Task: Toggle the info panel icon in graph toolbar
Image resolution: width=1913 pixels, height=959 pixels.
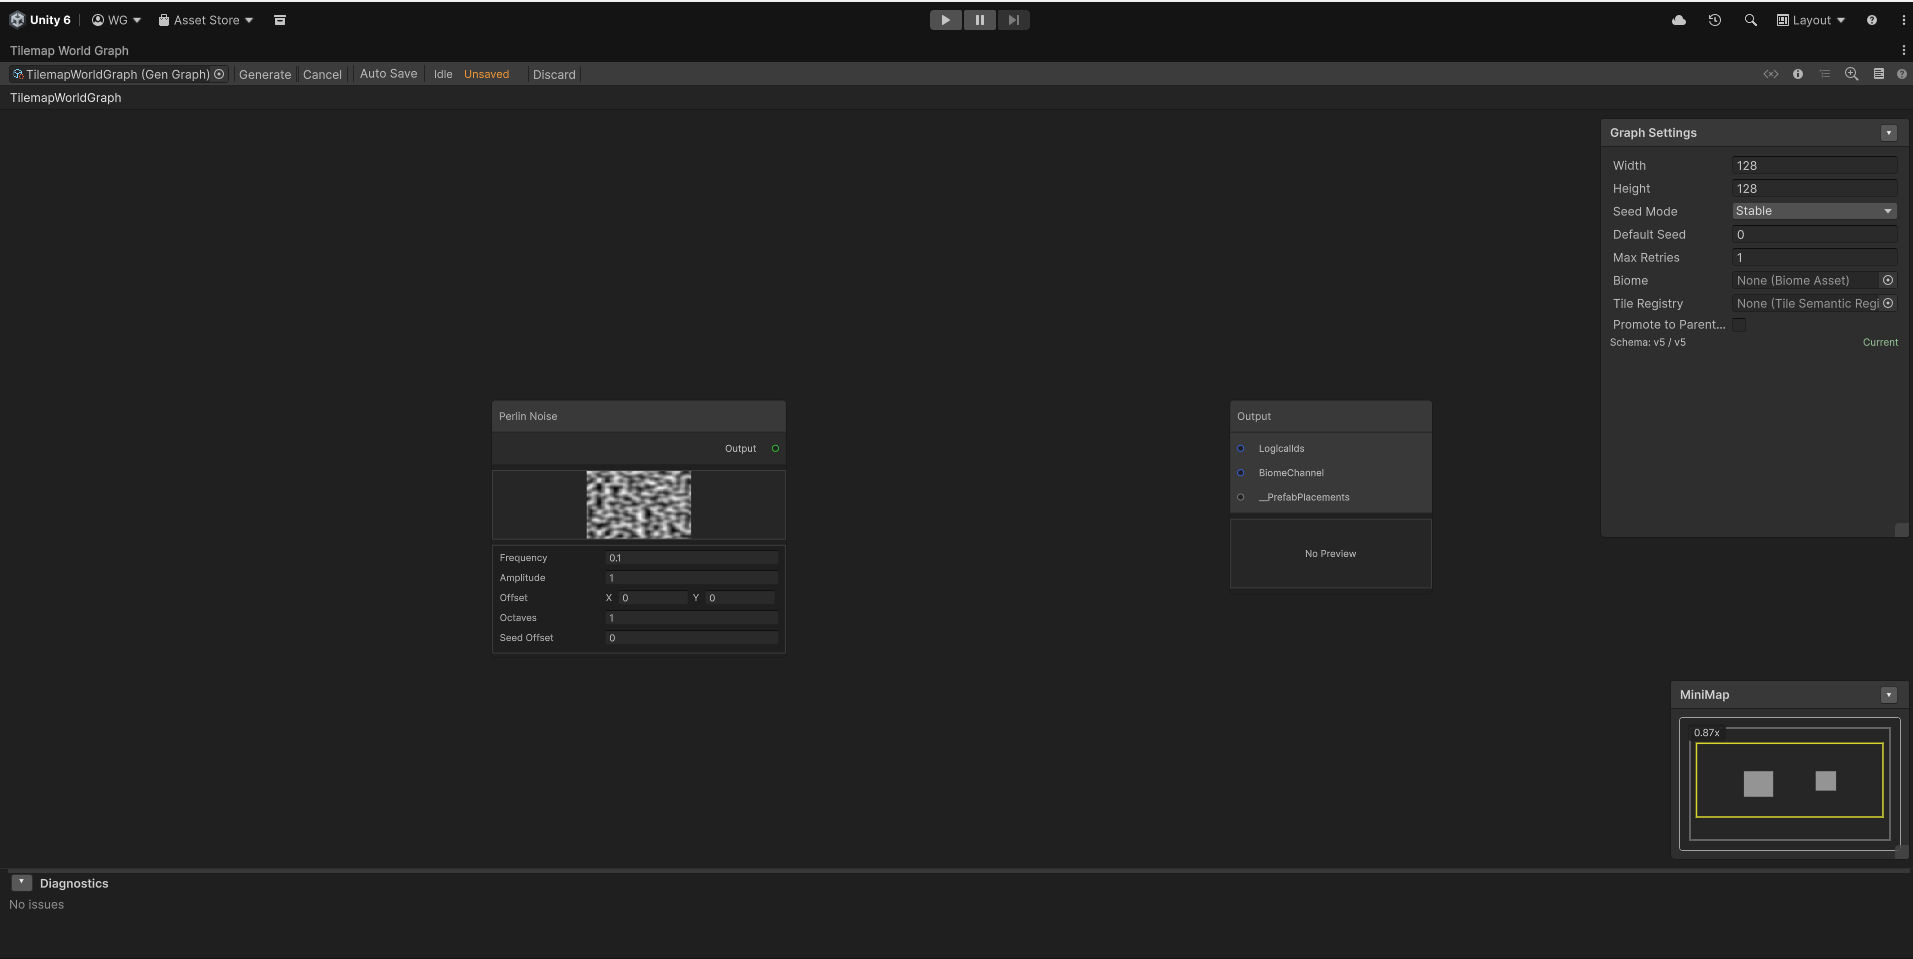Action: (x=1798, y=74)
